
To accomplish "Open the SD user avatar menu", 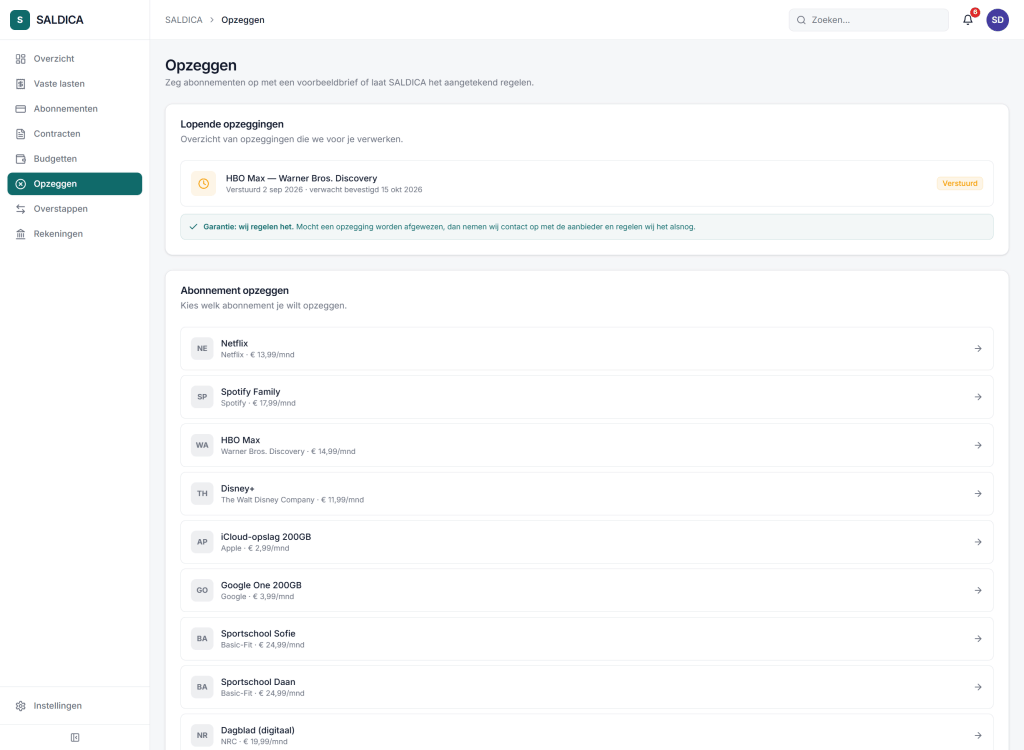I will tap(997, 20).
